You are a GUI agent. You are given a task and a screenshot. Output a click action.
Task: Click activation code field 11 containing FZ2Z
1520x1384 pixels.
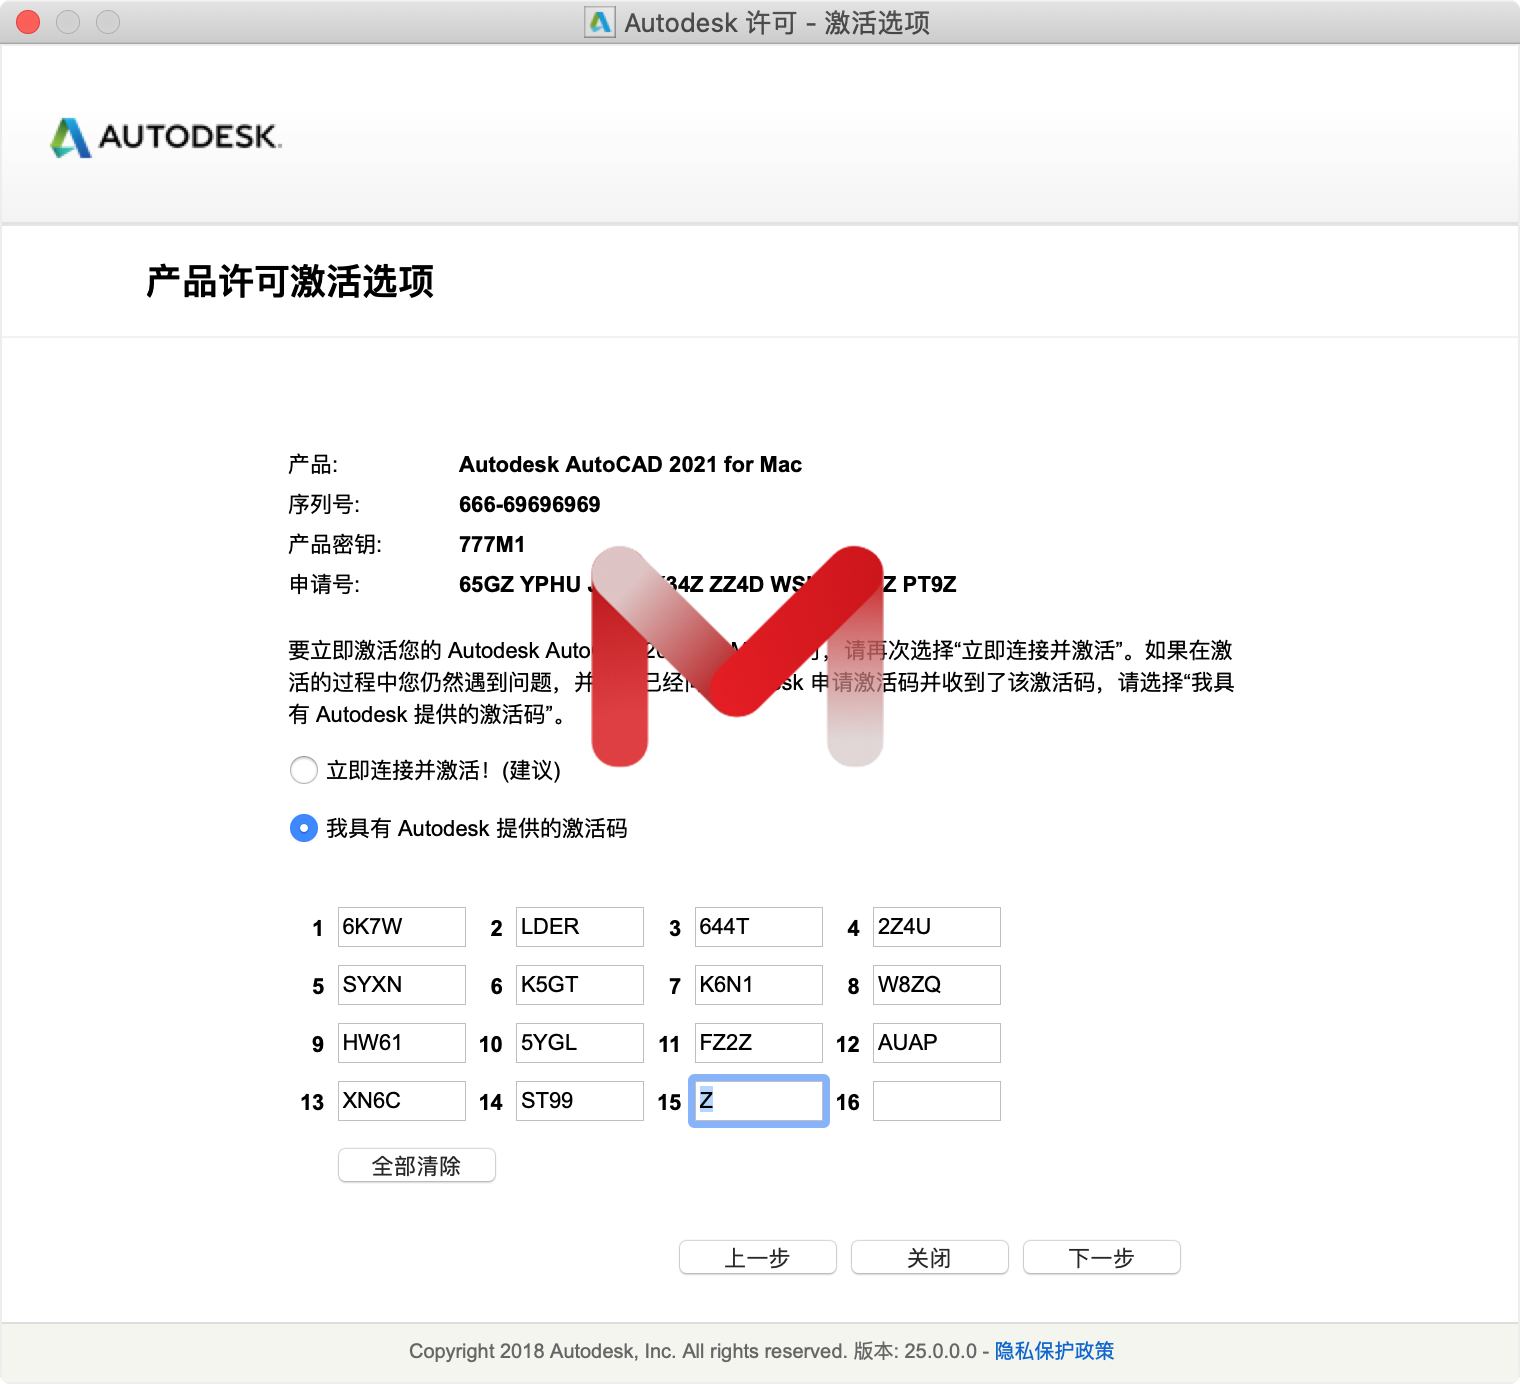pos(759,1043)
